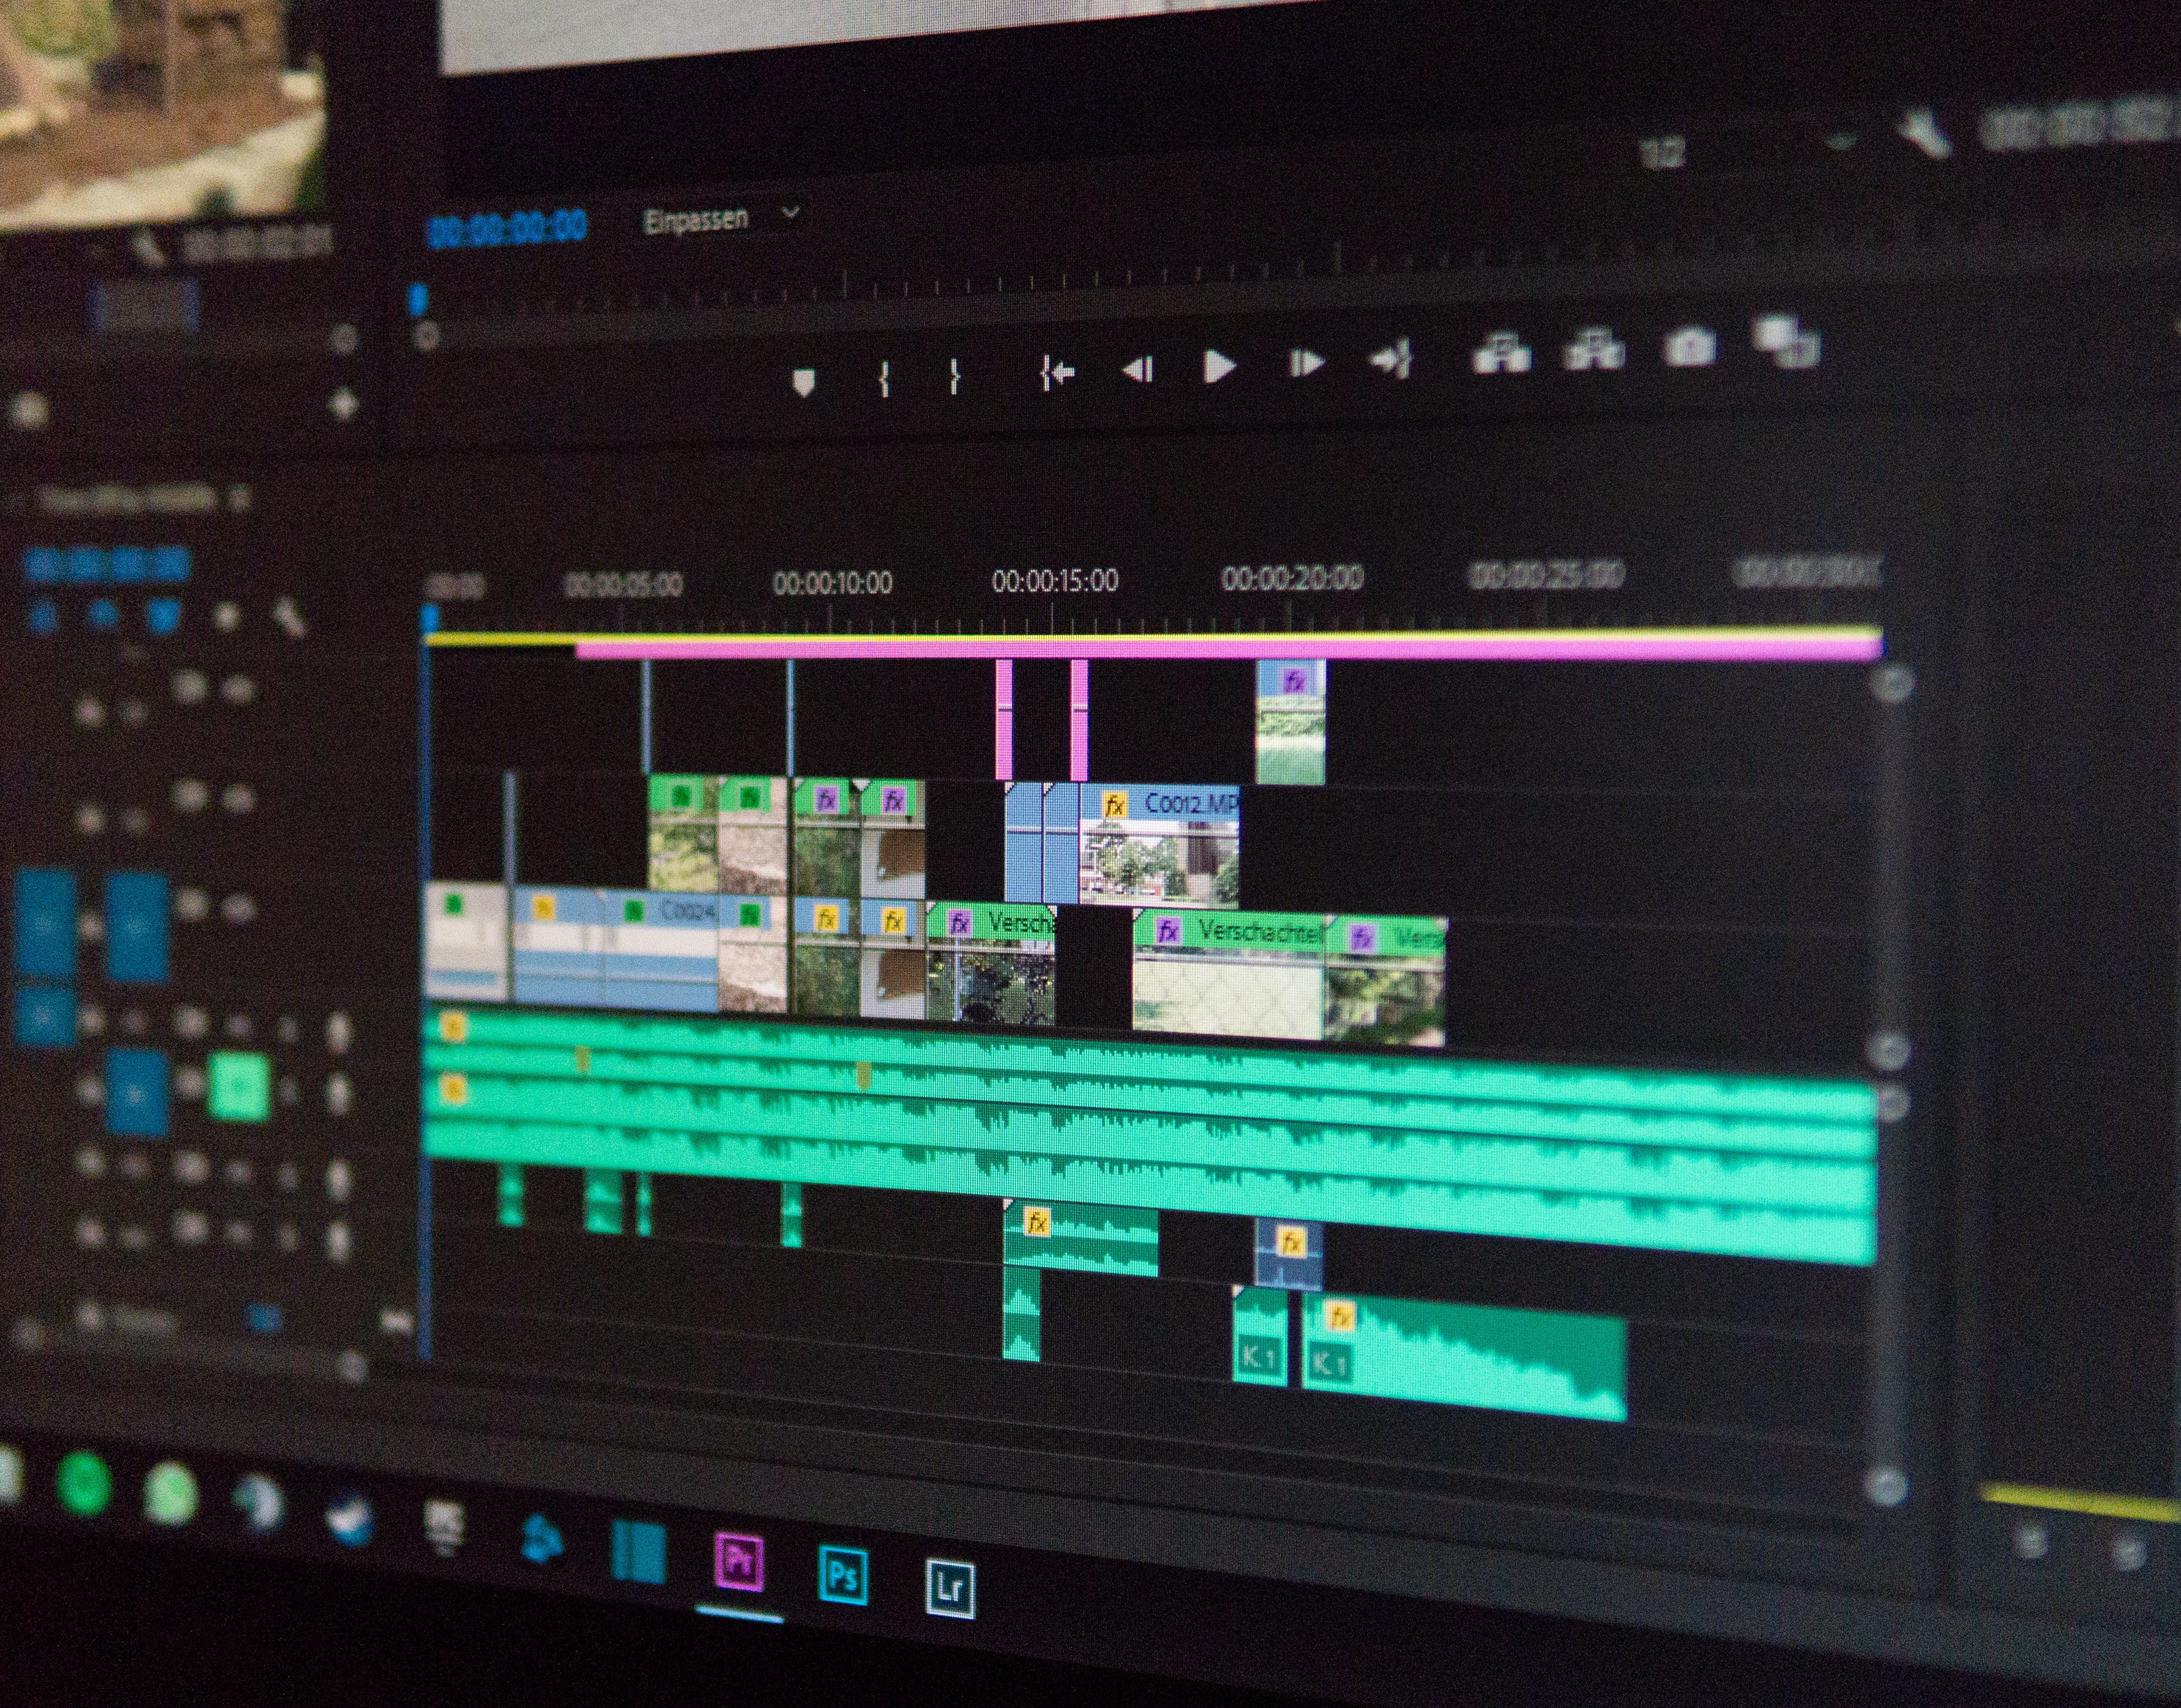Click the 00:00:15:00 mark on the time ruler
Viewport: 2181px width, 1708px height.
[x=1055, y=580]
